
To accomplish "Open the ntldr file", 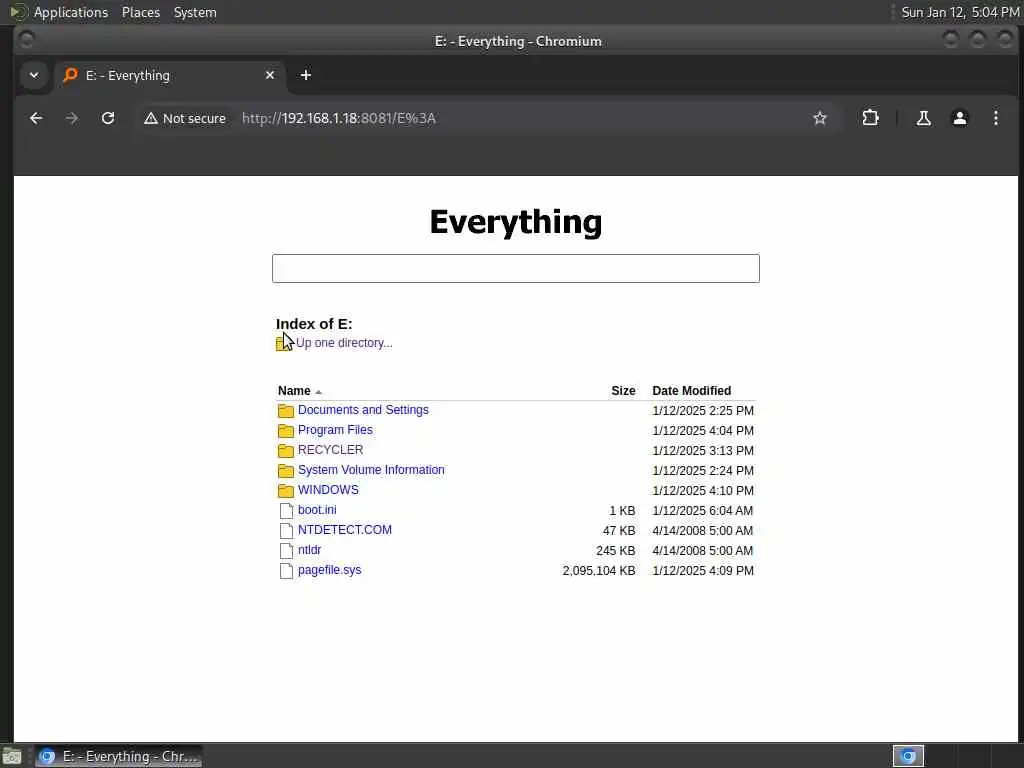I will (309, 550).
